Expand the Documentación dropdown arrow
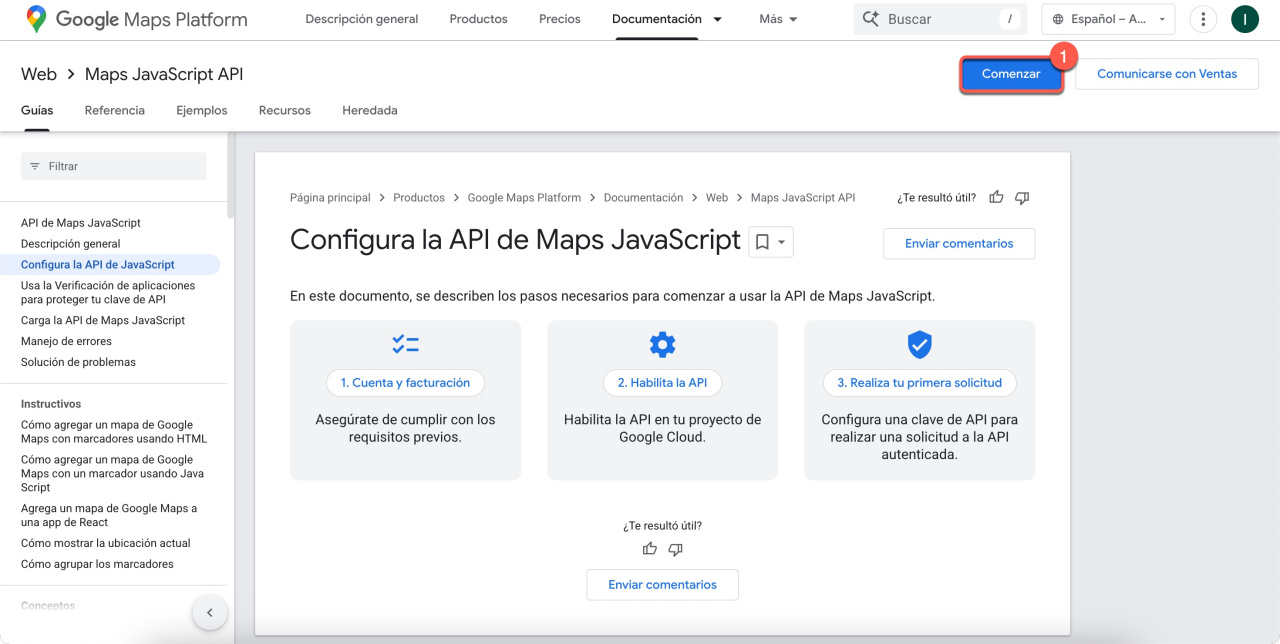 coord(718,19)
